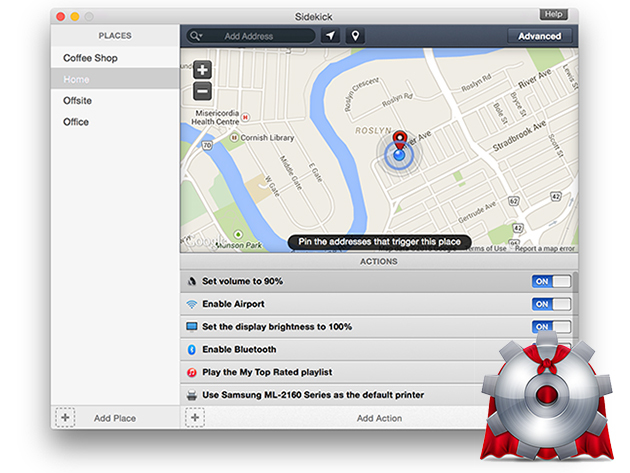Click the Airport wifi icon

coord(192,304)
